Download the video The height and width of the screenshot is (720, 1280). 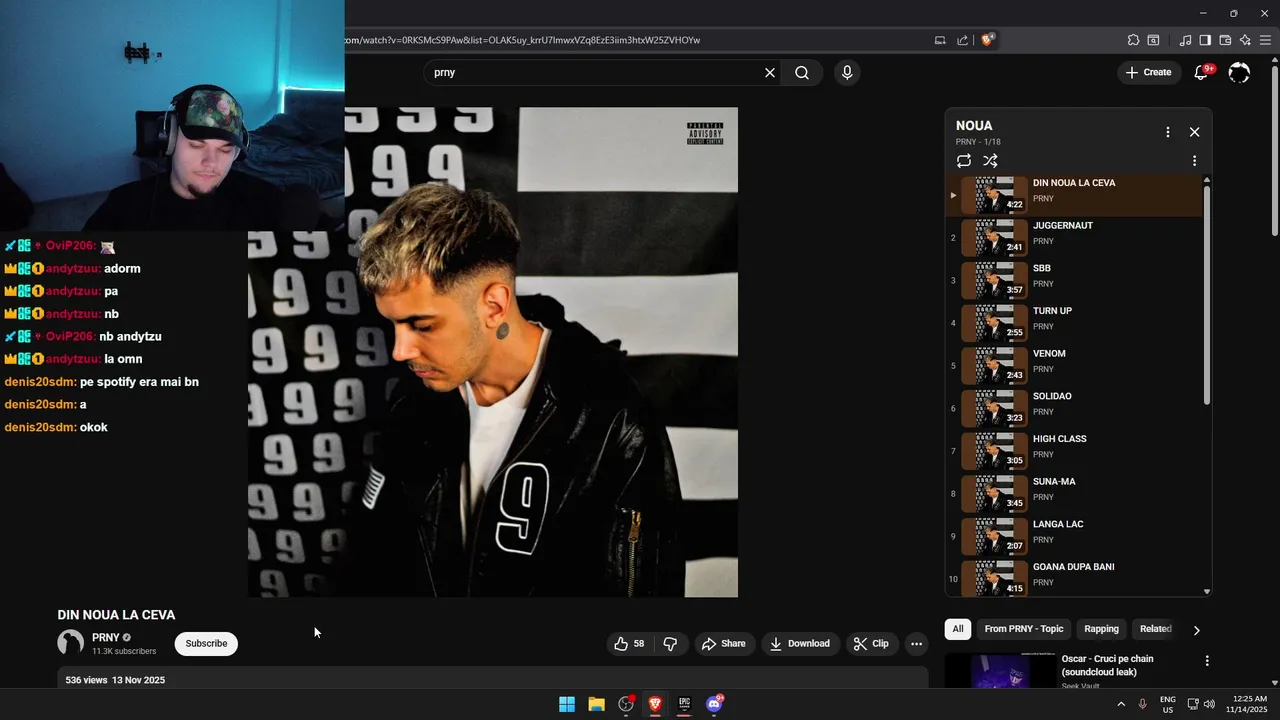[x=799, y=644]
